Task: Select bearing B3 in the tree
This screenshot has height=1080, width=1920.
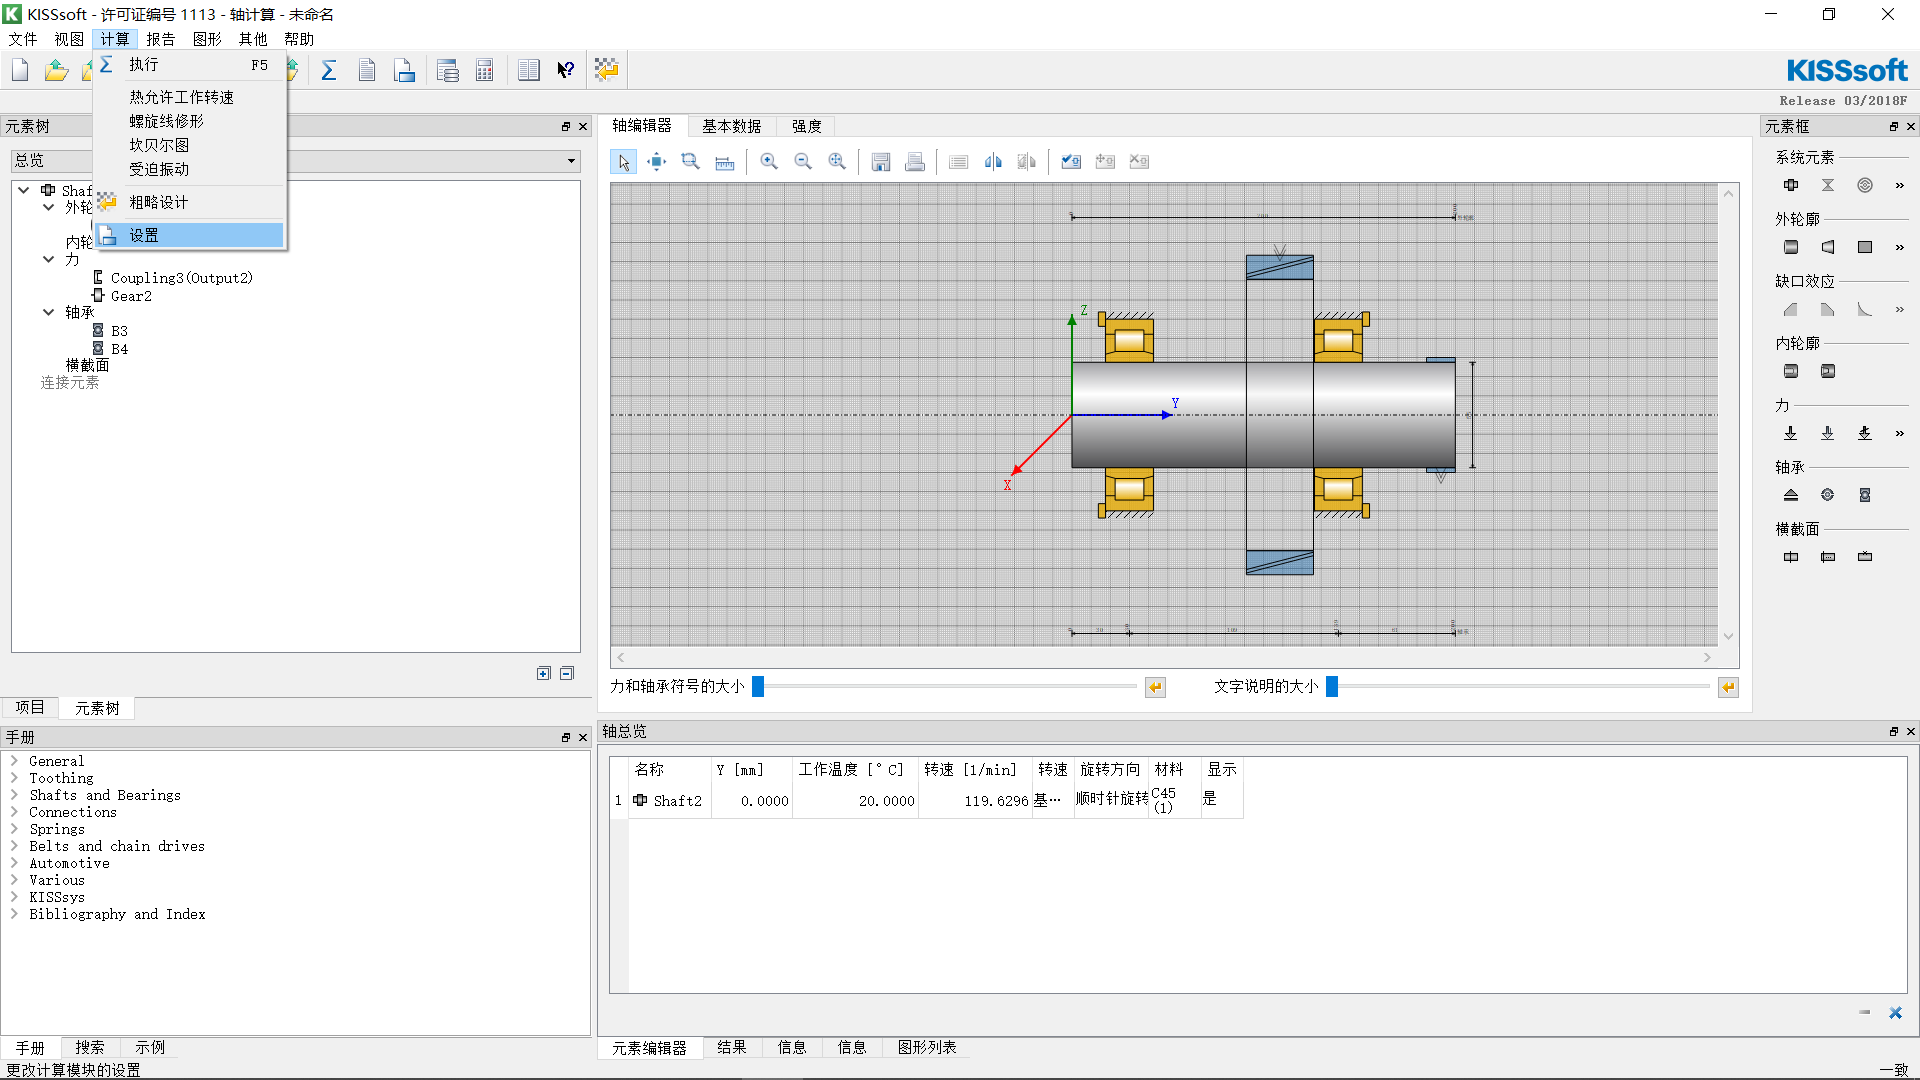Action: [119, 331]
